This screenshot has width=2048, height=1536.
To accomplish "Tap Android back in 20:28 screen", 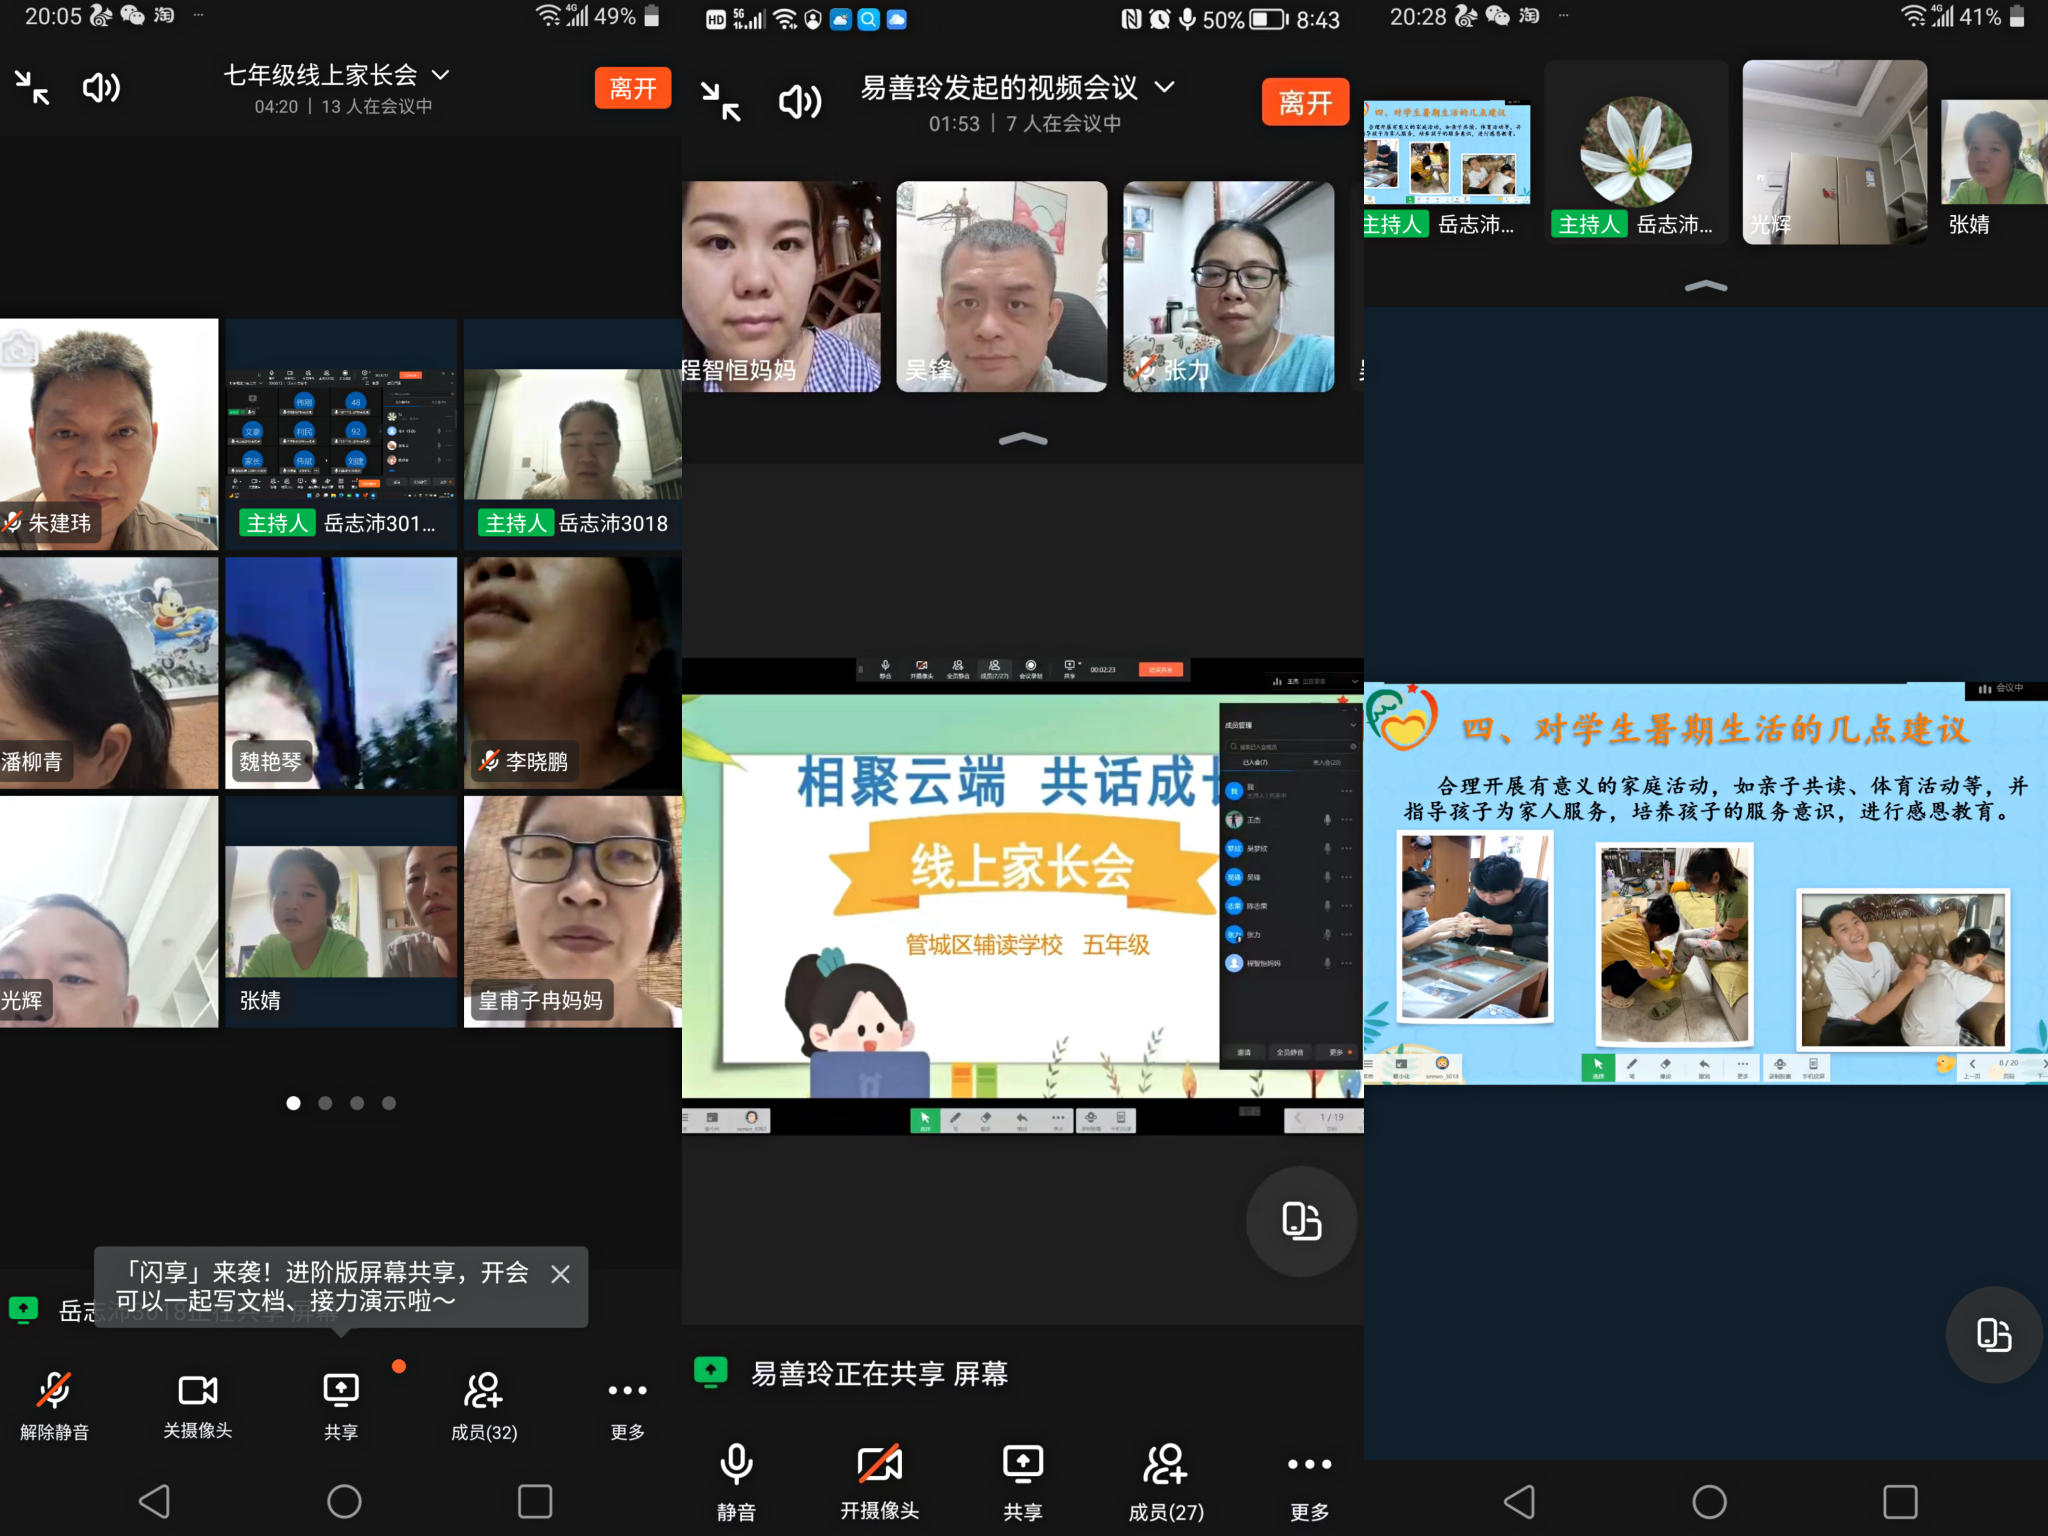I will click(x=1519, y=1501).
